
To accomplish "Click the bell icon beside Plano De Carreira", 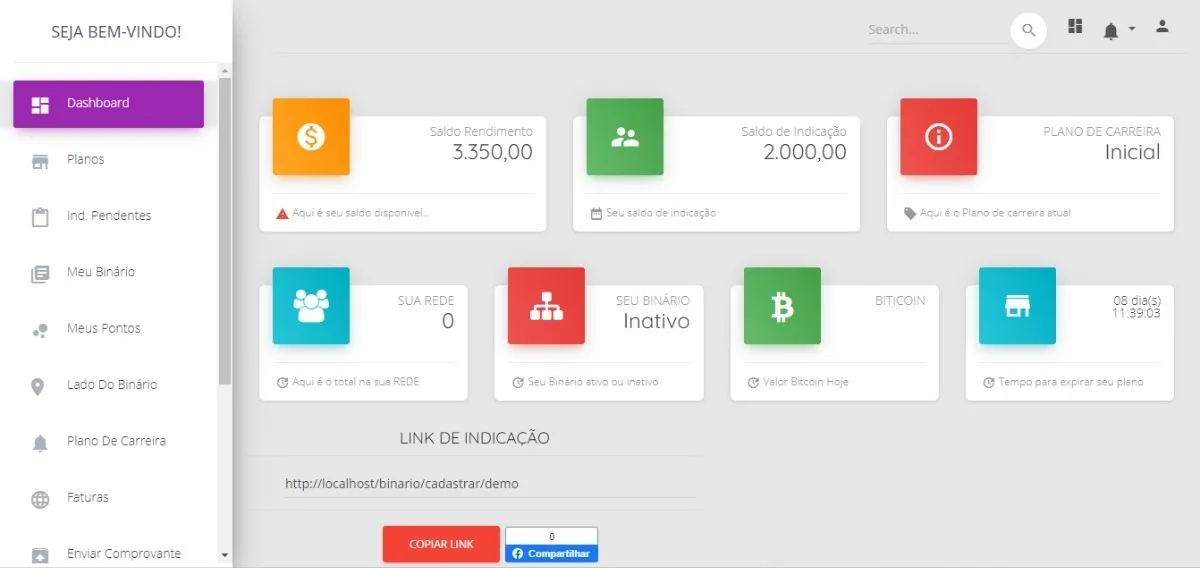I will [x=40, y=443].
